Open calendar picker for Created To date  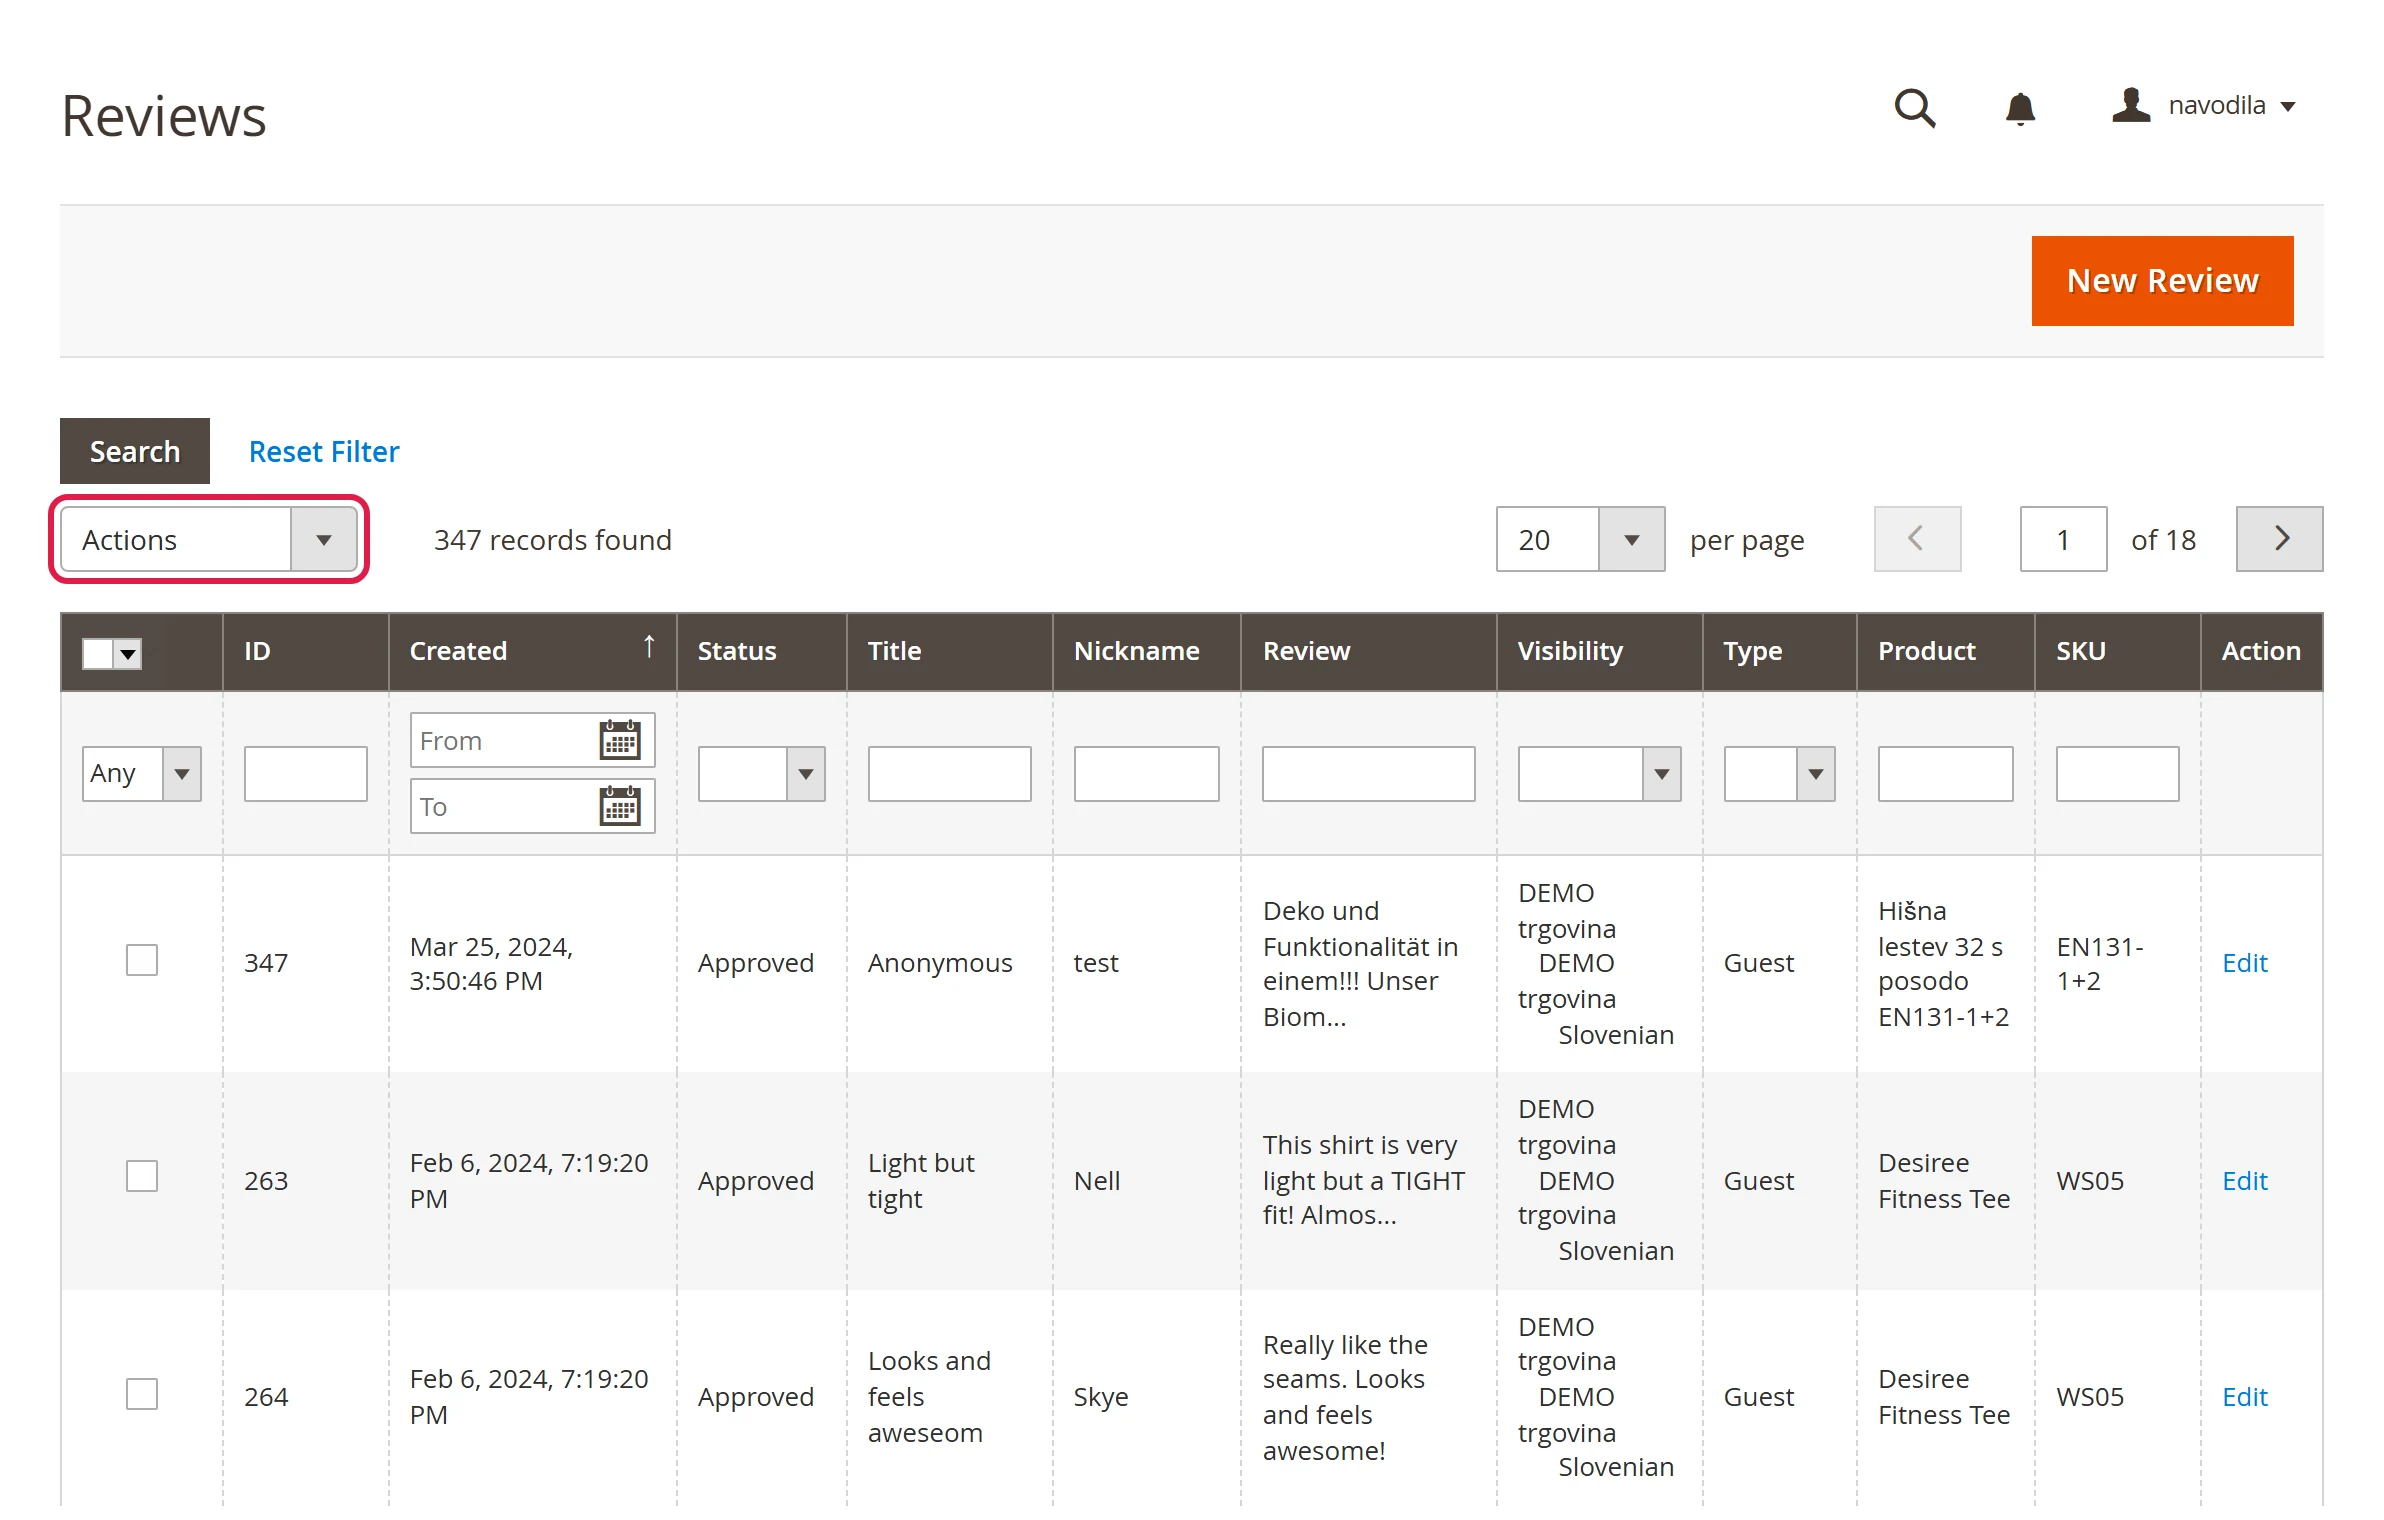[620, 806]
